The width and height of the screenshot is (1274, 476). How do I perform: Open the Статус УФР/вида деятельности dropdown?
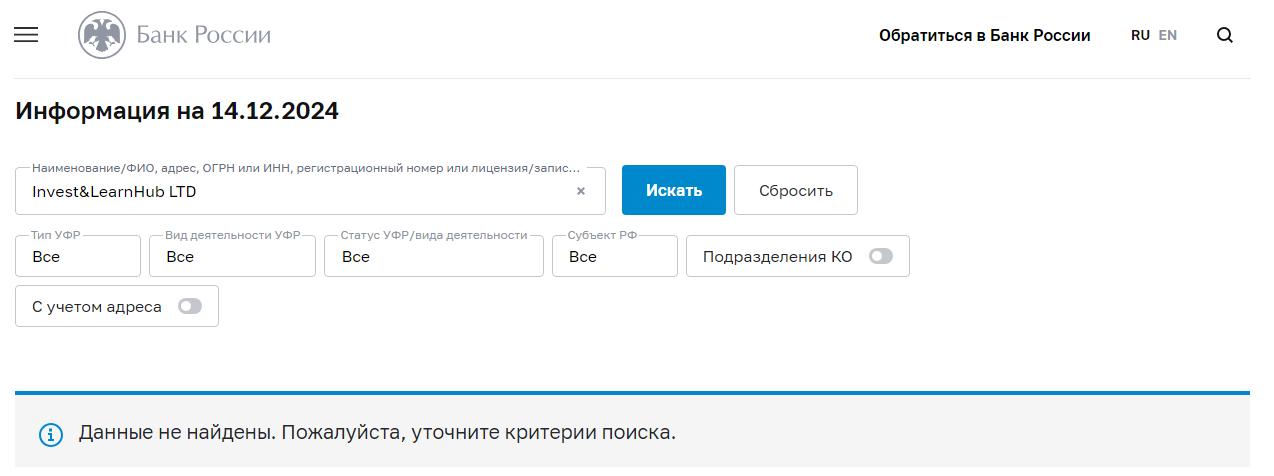click(x=434, y=256)
